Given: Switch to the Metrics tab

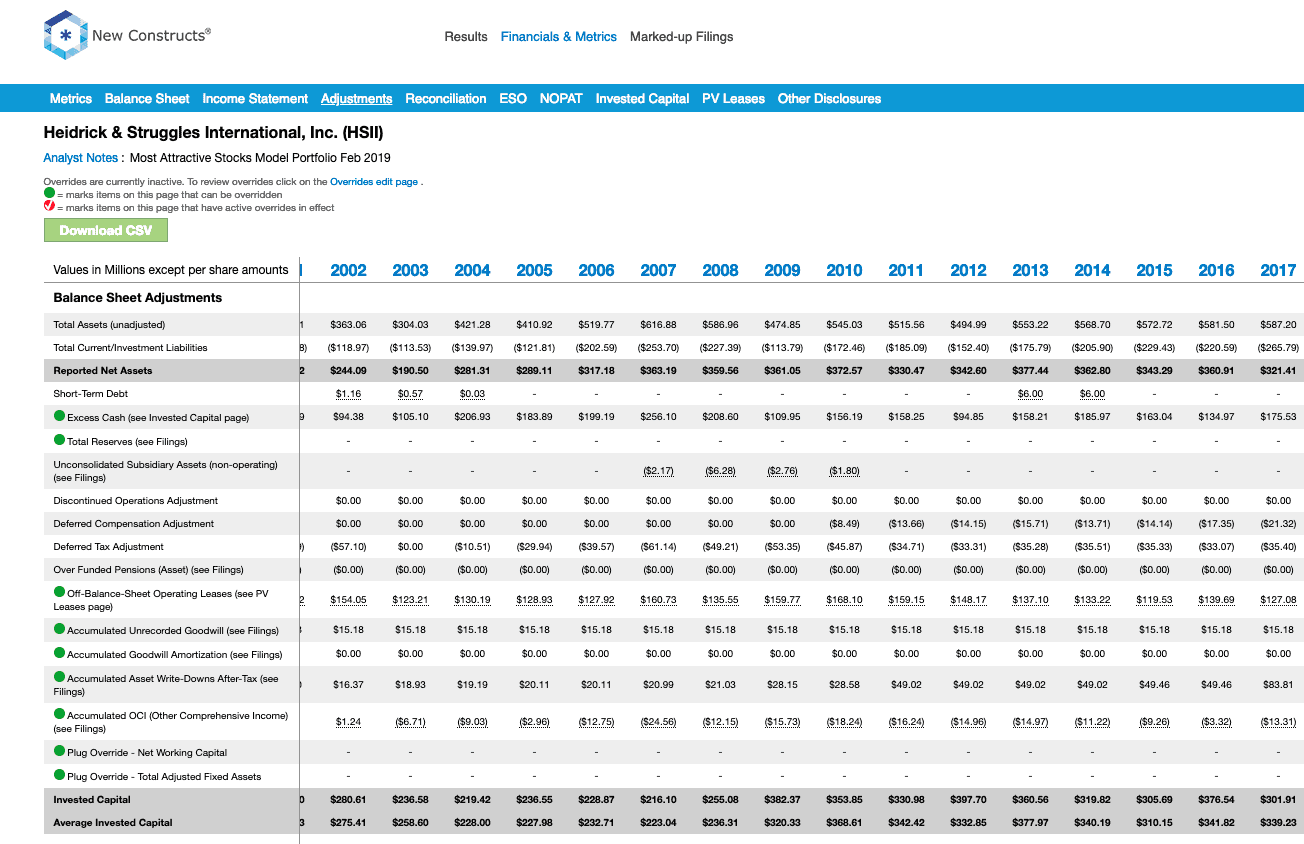Looking at the screenshot, I should 71,98.
